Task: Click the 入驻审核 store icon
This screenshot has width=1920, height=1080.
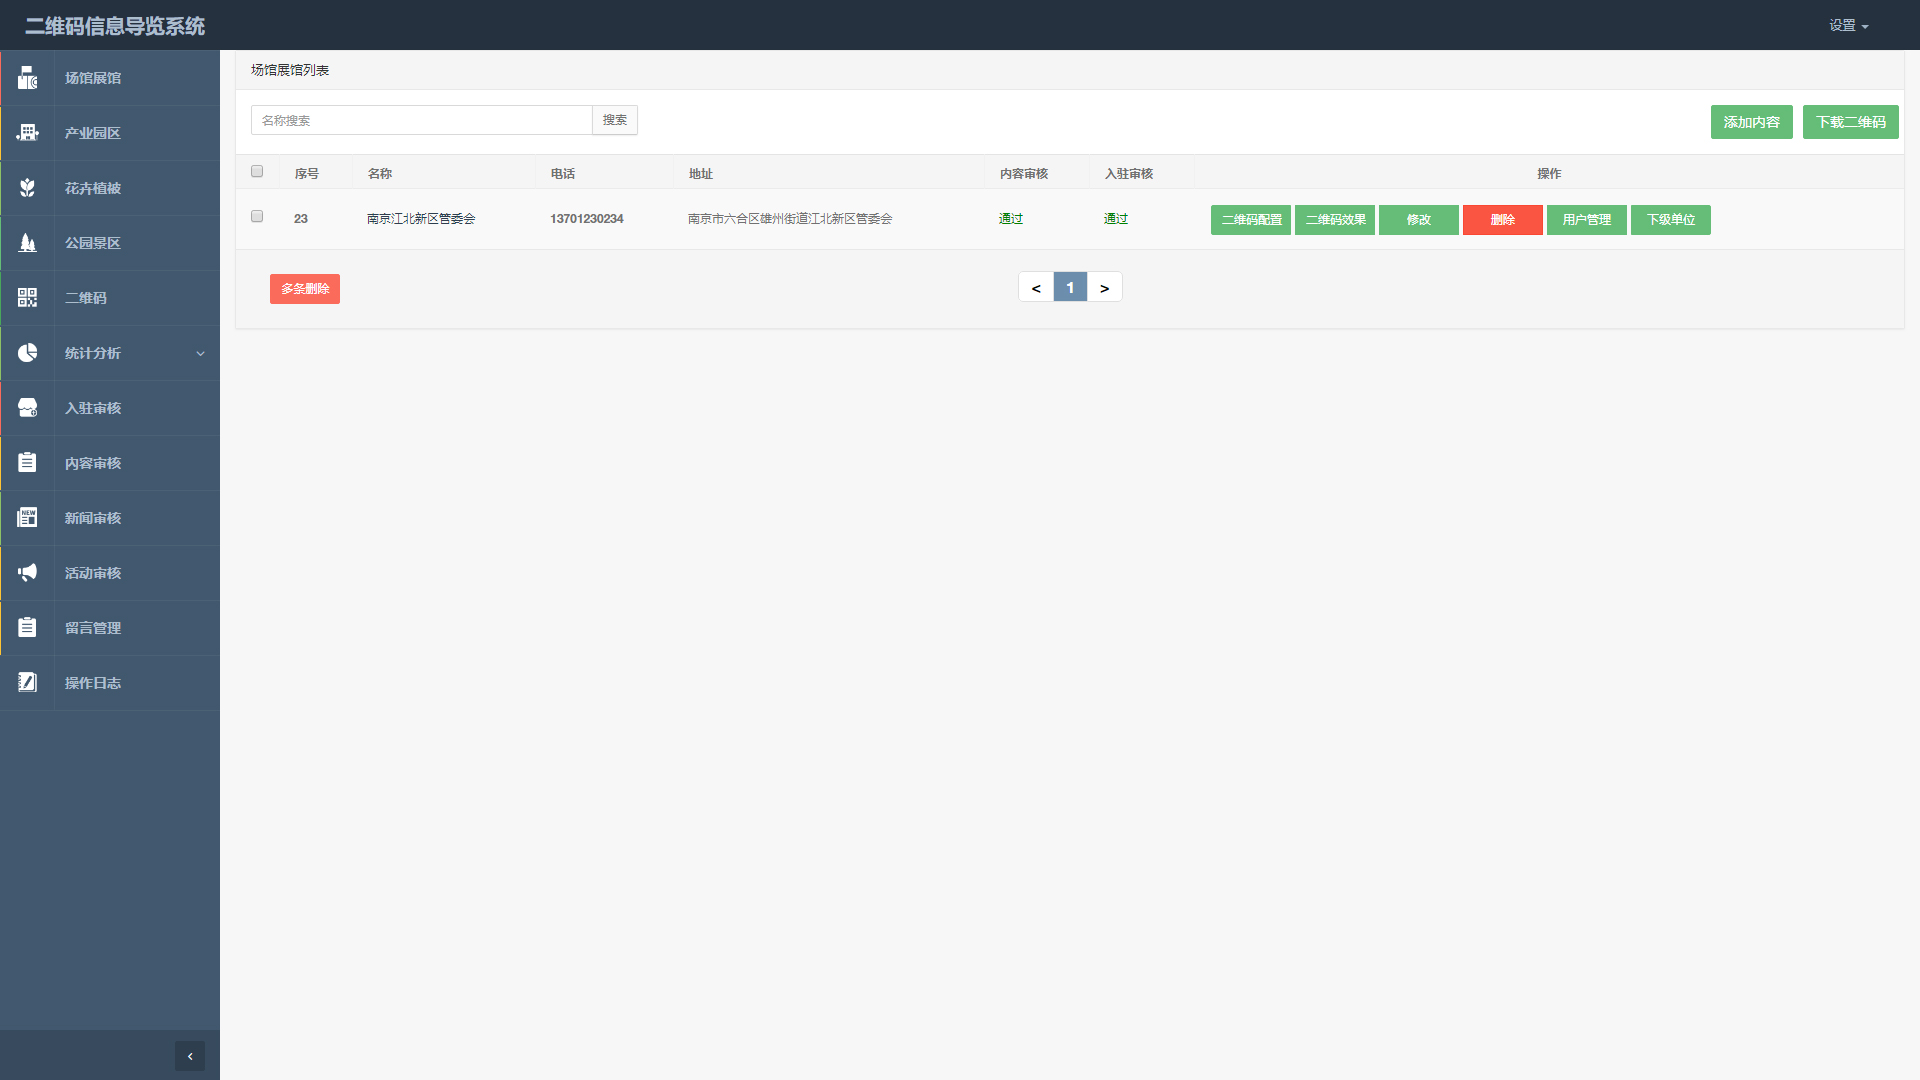Action: click(x=27, y=408)
